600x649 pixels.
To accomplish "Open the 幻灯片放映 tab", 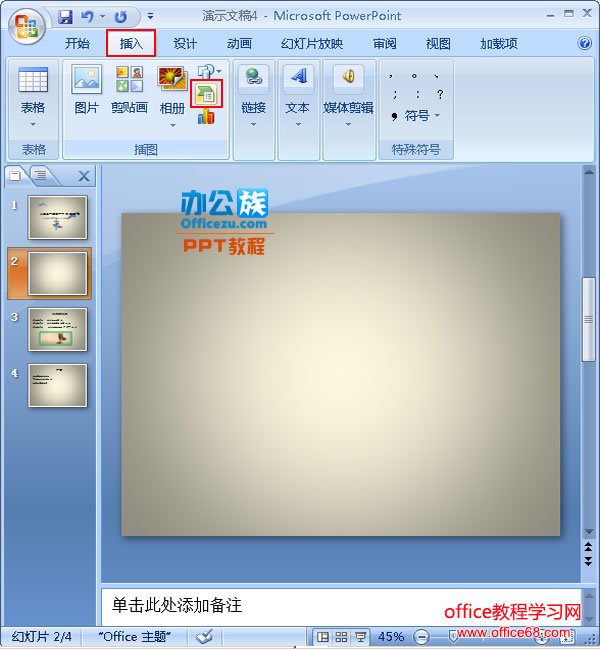I will click(x=312, y=43).
